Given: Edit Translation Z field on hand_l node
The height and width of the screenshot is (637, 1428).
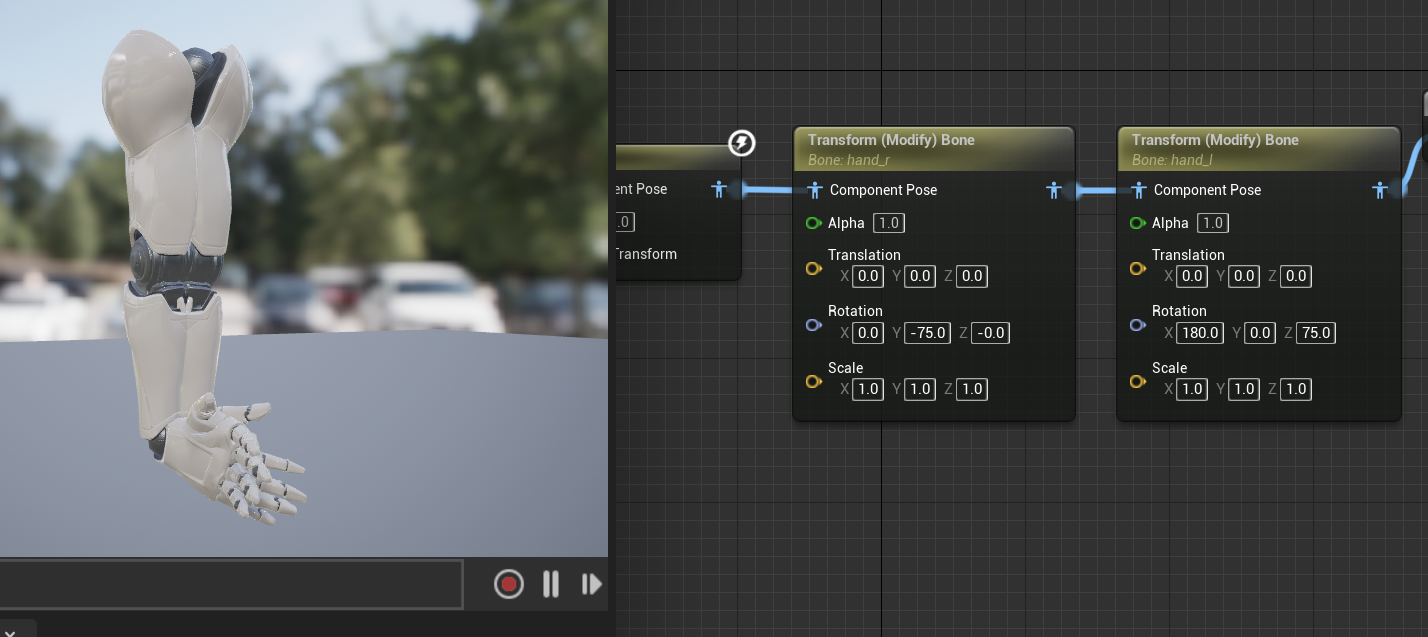Looking at the screenshot, I should click(x=1296, y=276).
